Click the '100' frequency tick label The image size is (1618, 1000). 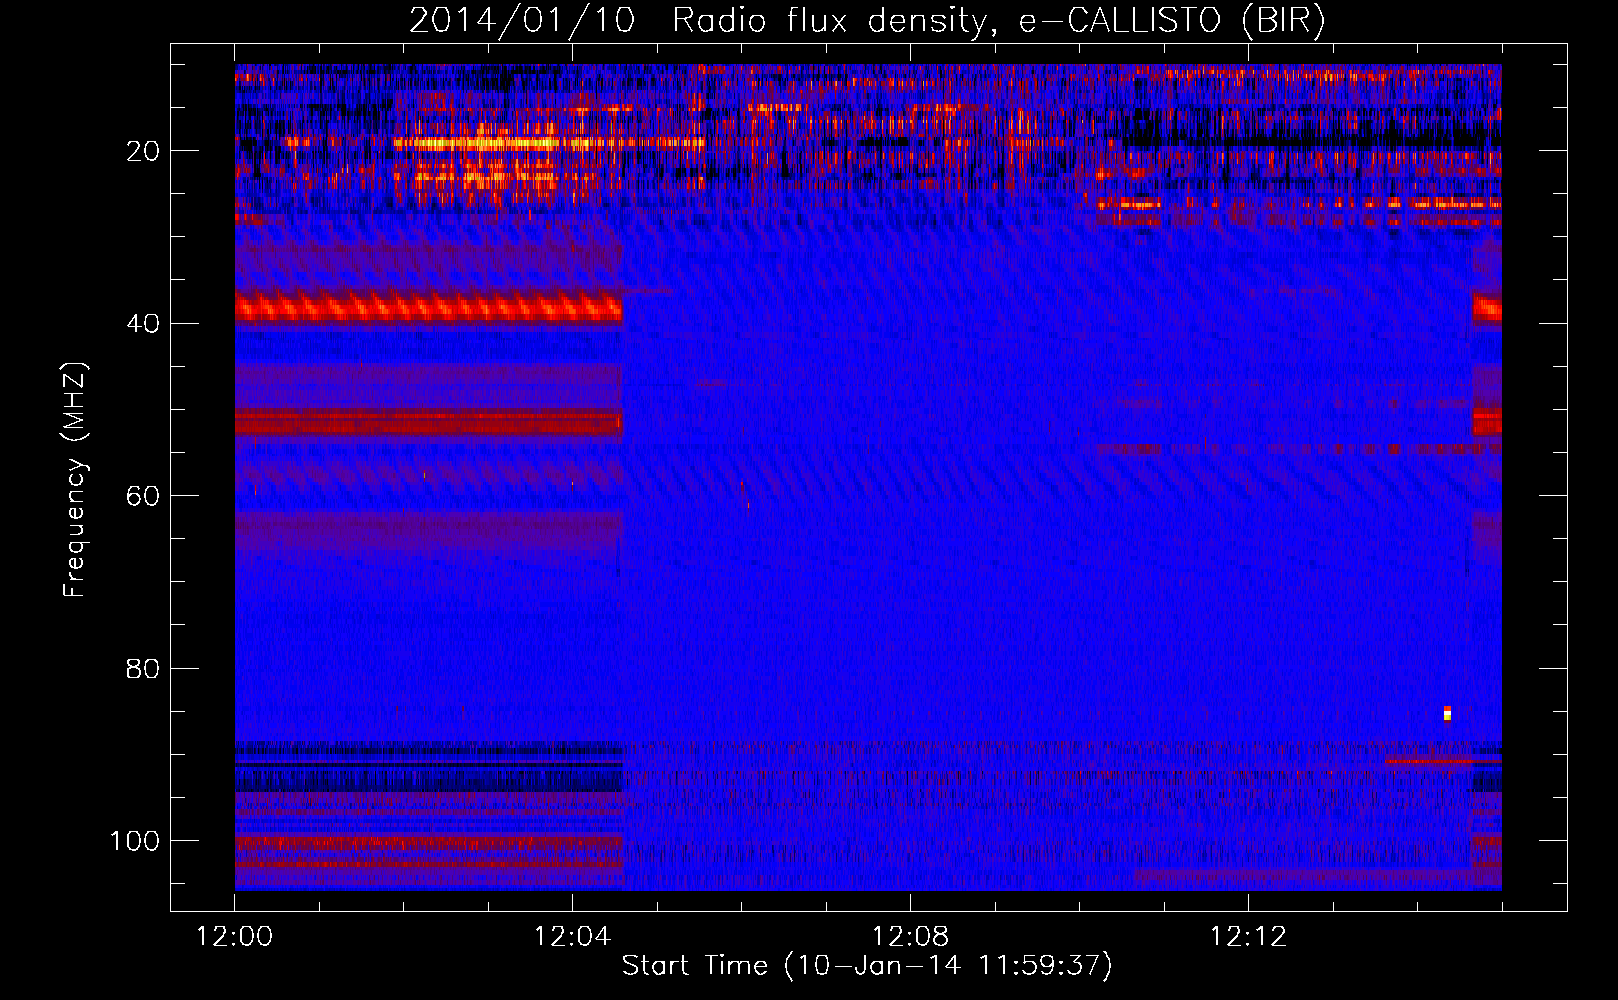[135, 841]
